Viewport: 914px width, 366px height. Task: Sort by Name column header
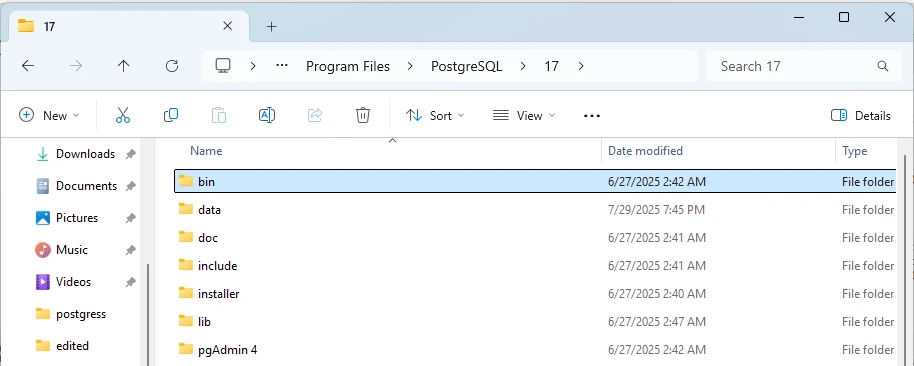click(x=206, y=151)
